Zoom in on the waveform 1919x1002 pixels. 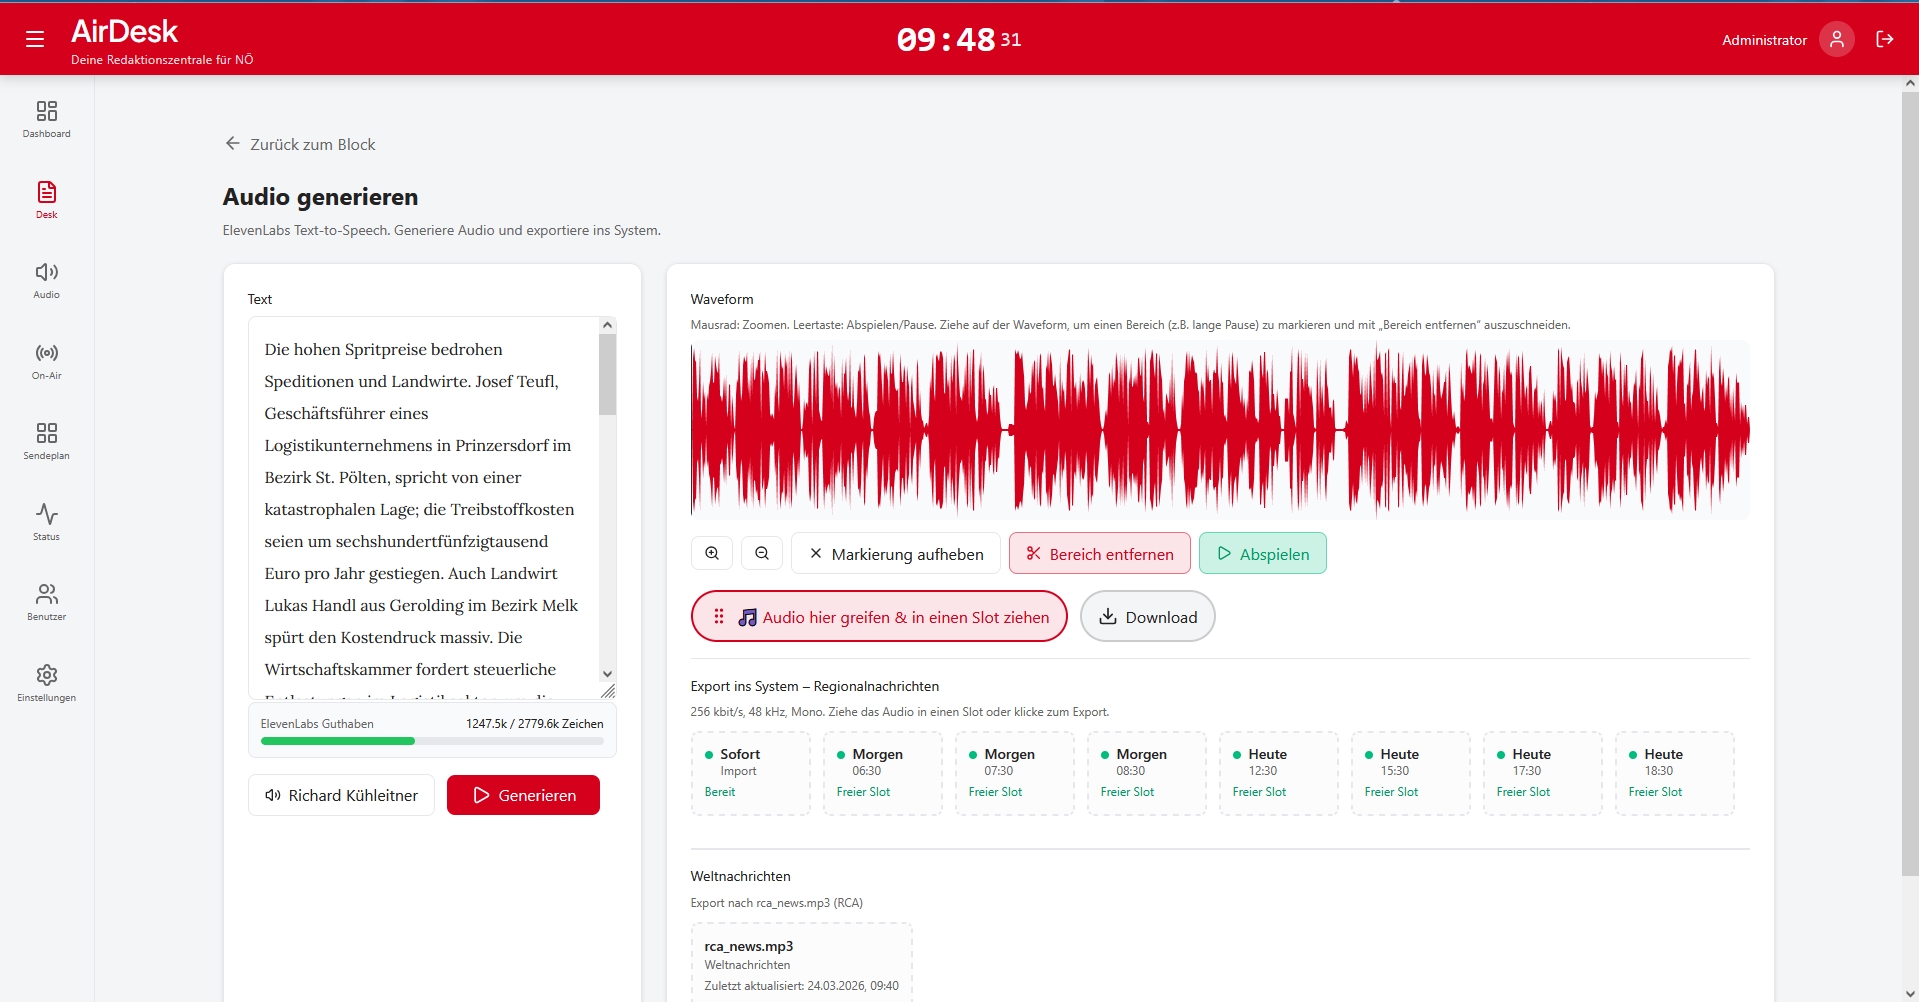click(712, 553)
